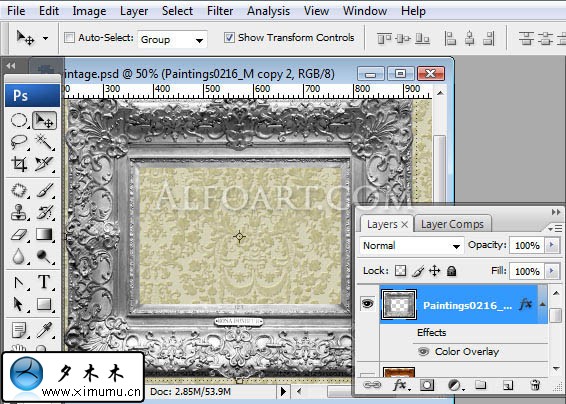Screen dimensions: 566x404
Task: Collapse the toolbox using double arrows
Action: (x=11, y=66)
